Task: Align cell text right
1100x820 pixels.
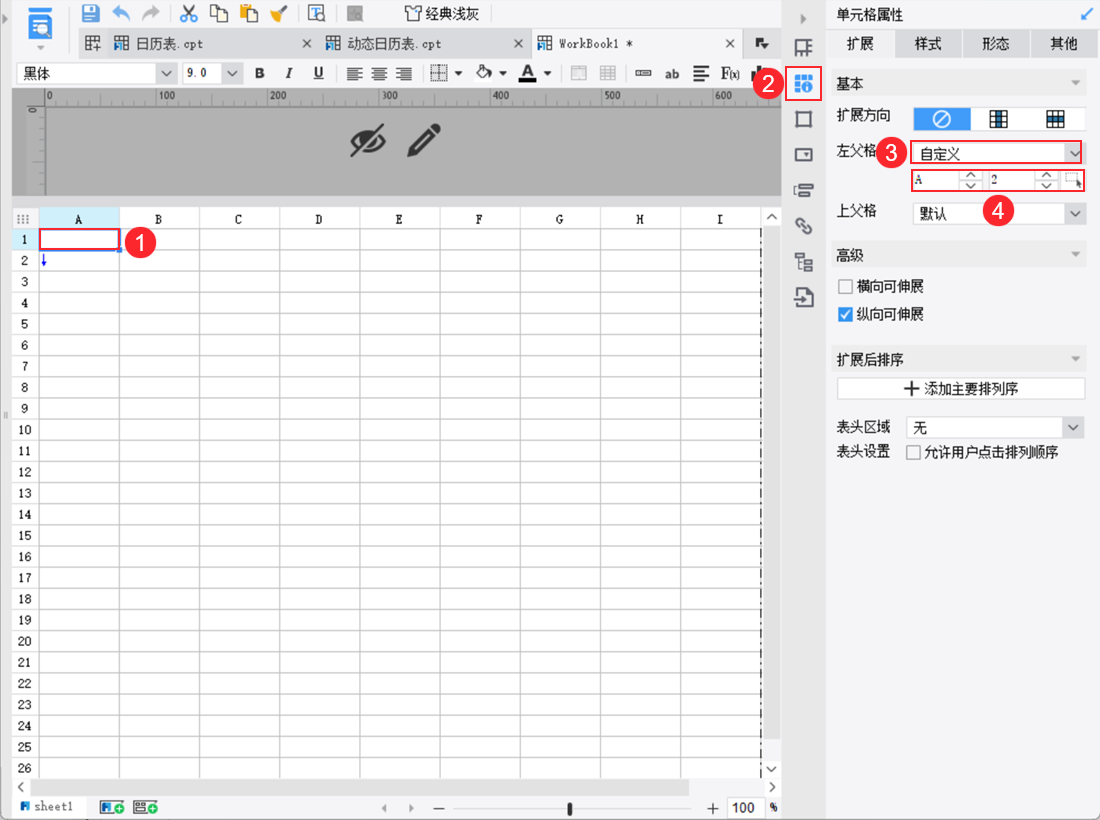Action: (x=403, y=74)
